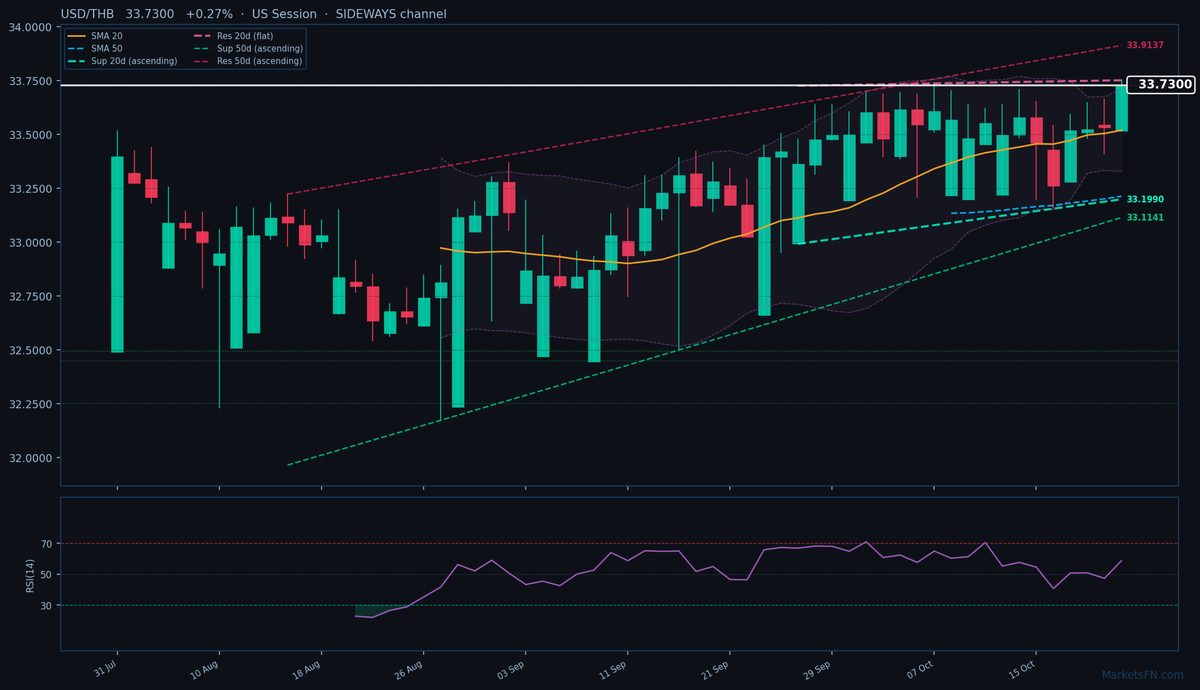Click the 32.0000 price axis label
1200x690 pixels.
tap(31, 459)
